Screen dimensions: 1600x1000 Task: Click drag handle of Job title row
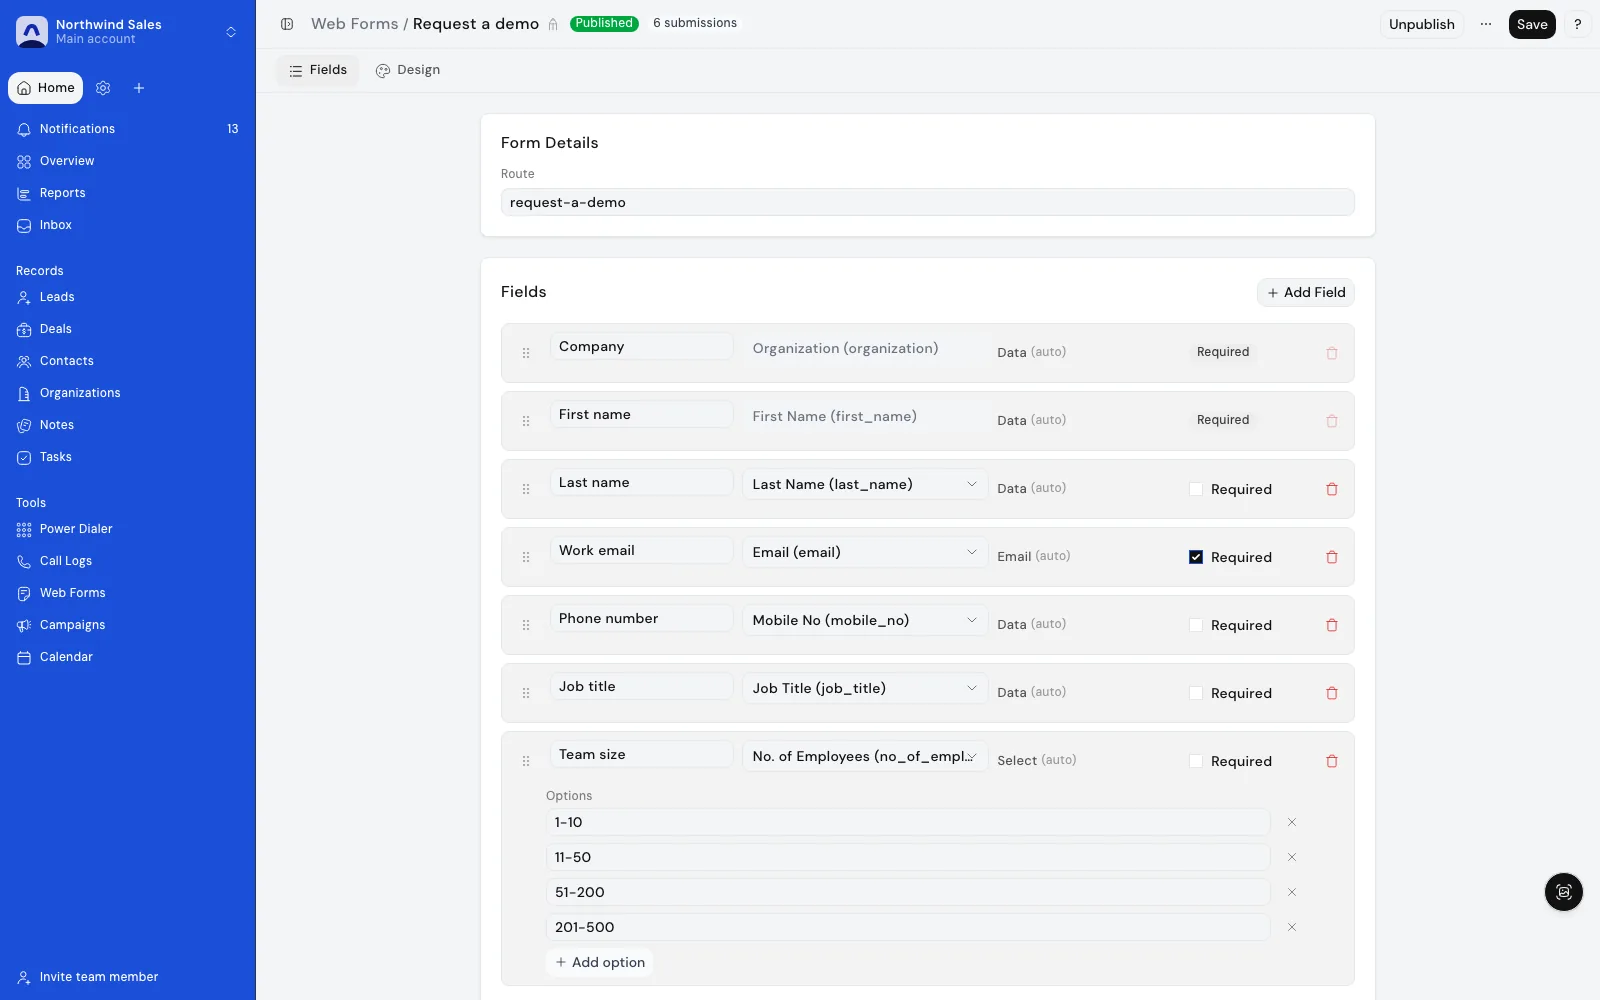point(526,693)
